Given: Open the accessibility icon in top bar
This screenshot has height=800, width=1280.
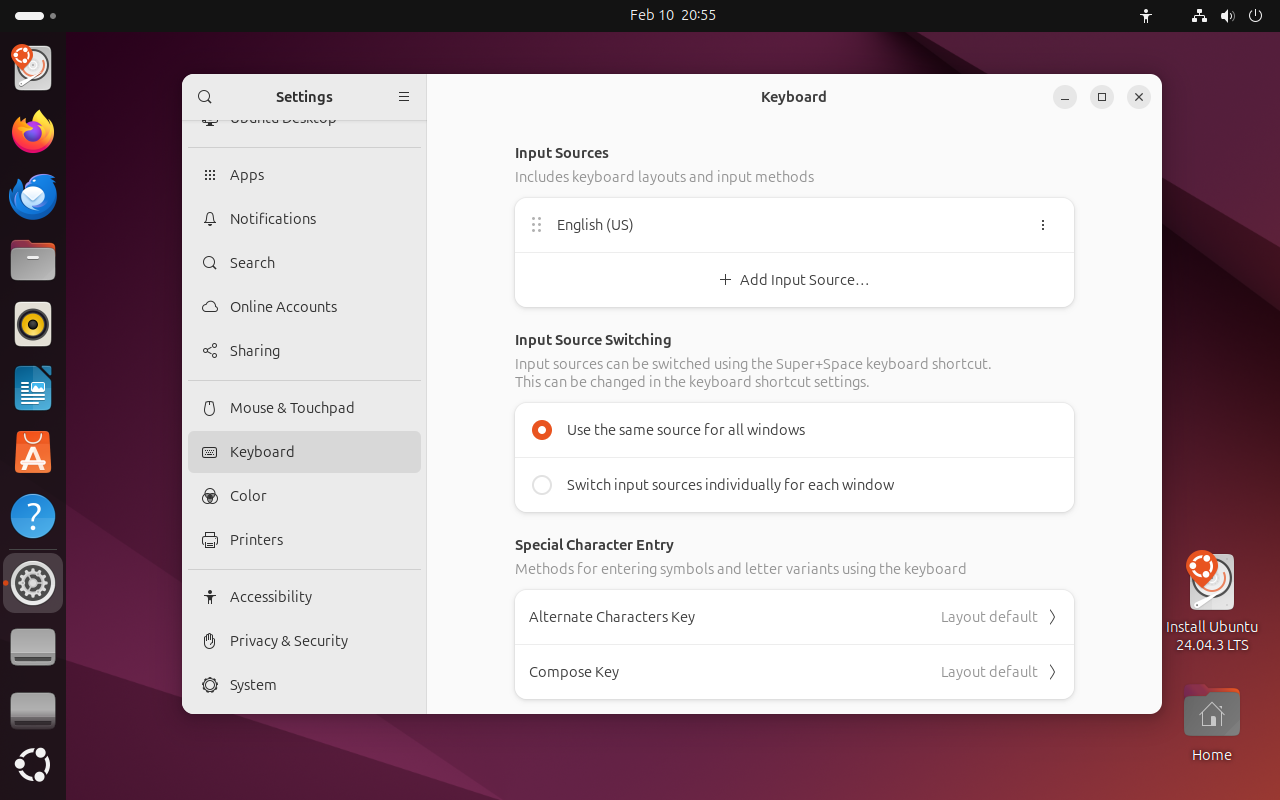Looking at the screenshot, I should point(1146,15).
